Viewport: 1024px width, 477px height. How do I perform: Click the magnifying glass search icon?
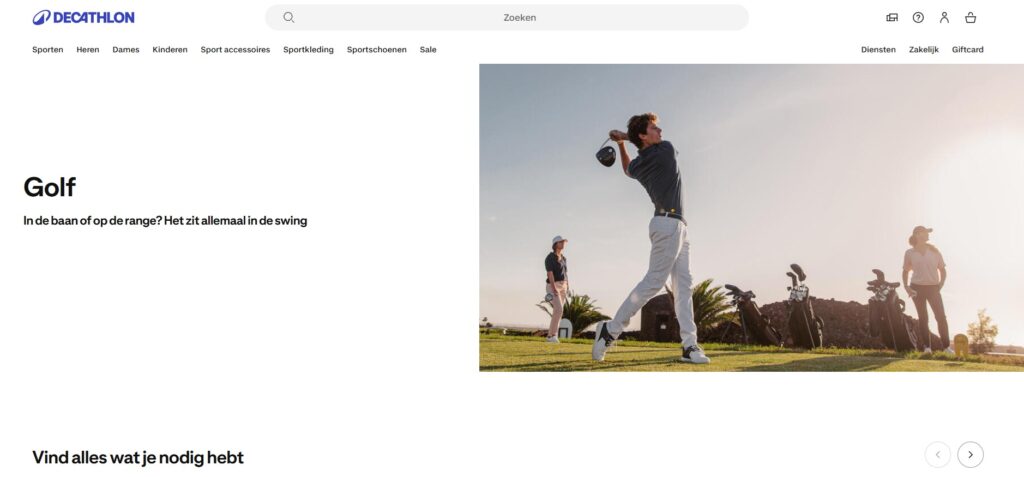pos(289,17)
